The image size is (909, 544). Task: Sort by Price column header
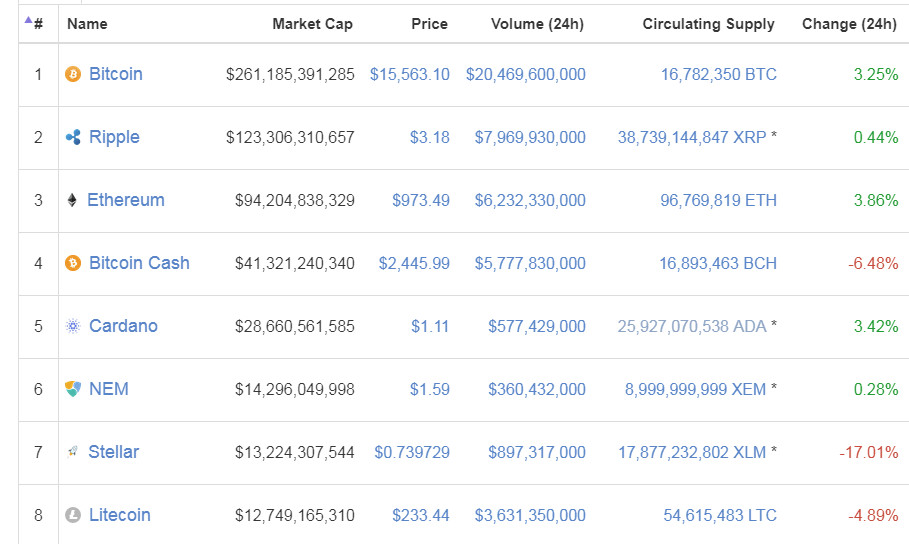[430, 24]
